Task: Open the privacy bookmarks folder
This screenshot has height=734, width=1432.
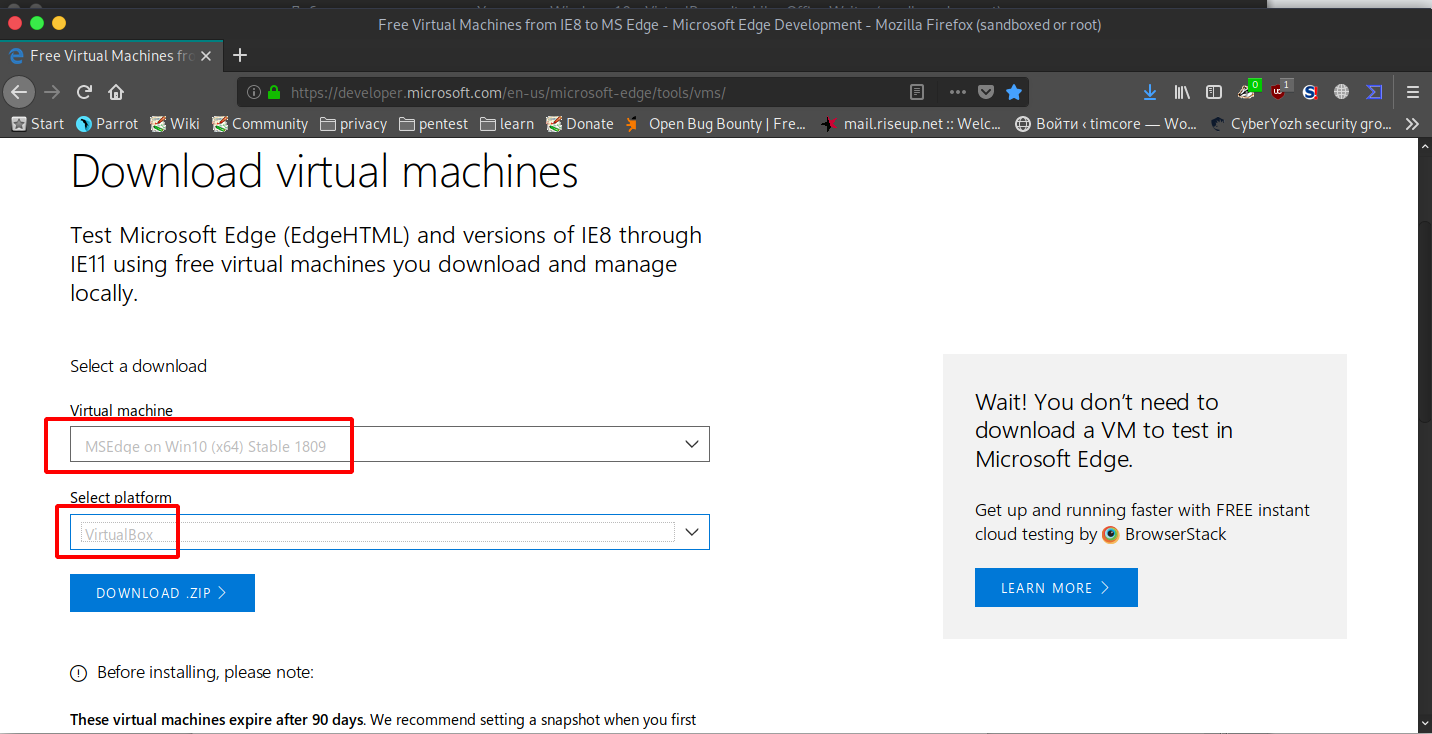Action: 353,124
